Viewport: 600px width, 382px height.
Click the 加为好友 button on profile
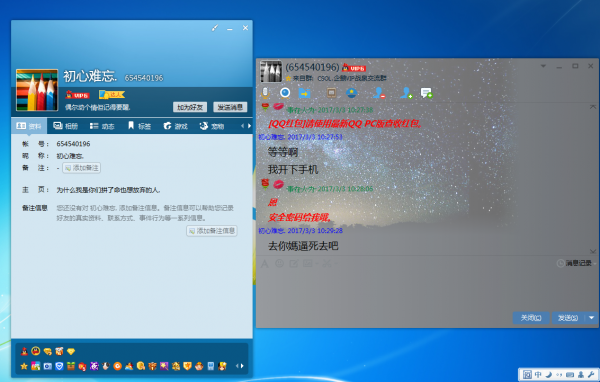tap(190, 107)
